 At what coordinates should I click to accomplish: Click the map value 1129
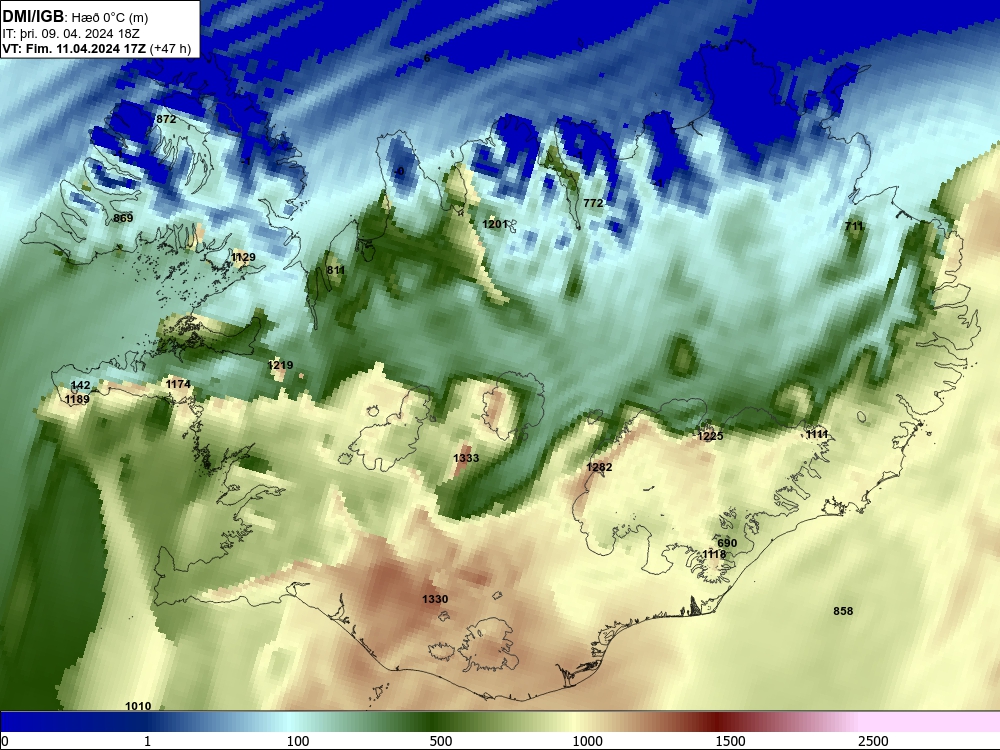244,257
